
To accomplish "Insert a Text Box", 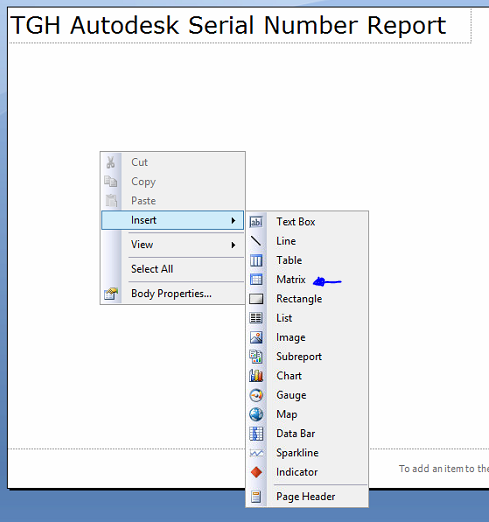I will [x=307, y=222].
